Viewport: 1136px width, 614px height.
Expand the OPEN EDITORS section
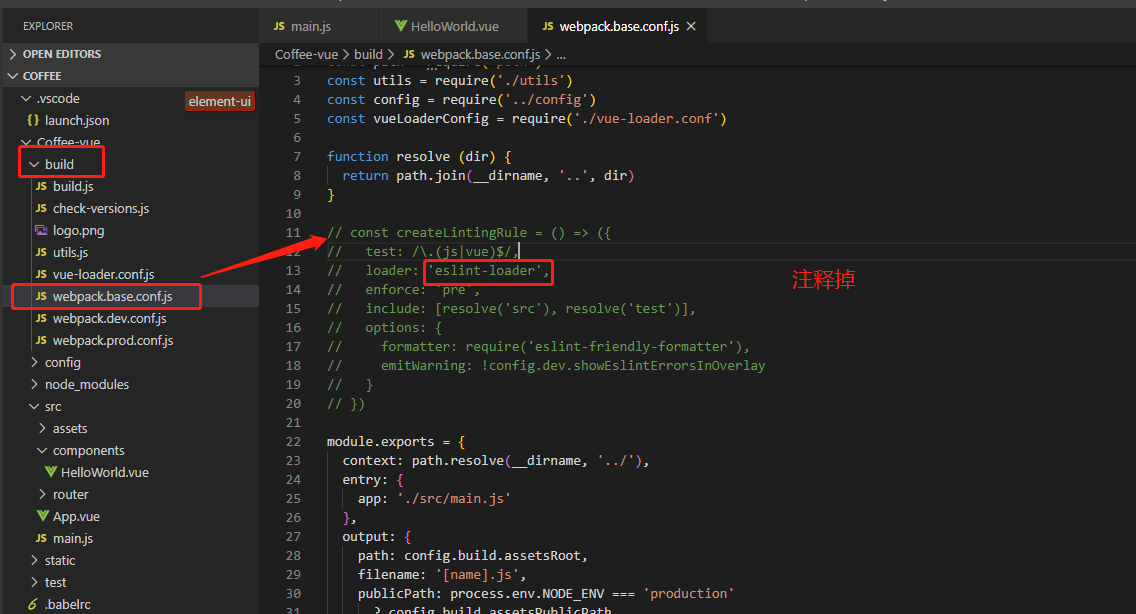pyautogui.click(x=13, y=54)
